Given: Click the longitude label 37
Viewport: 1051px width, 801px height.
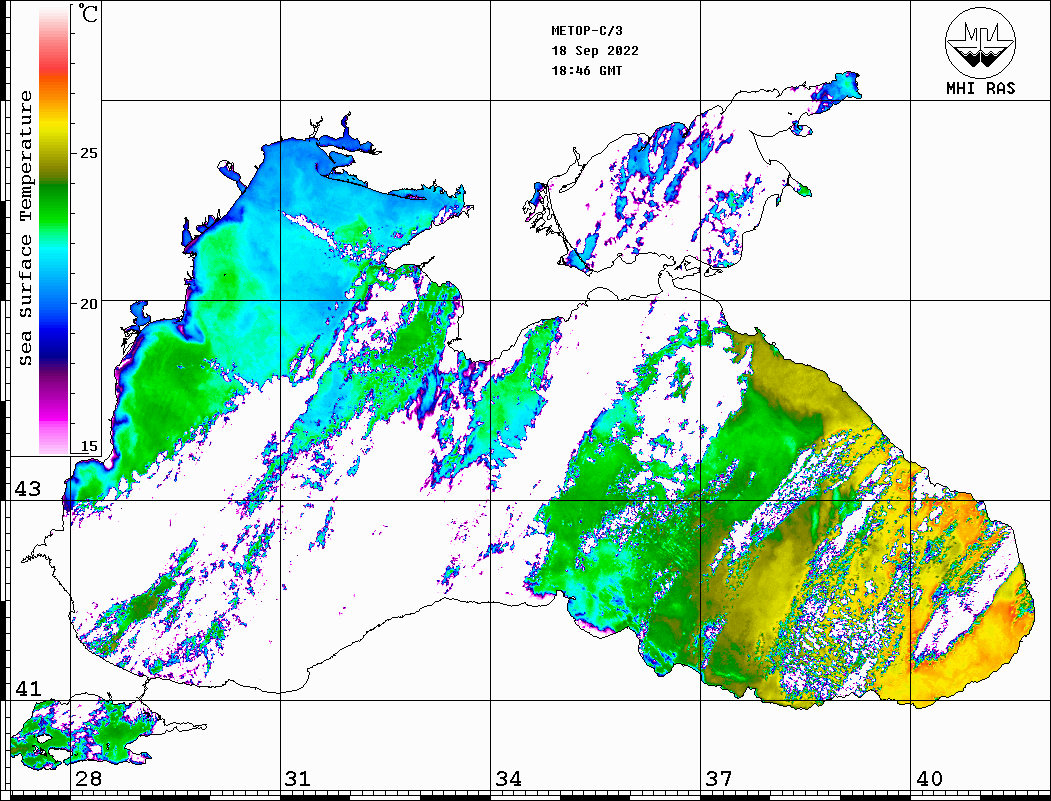Looking at the screenshot, I should coord(719,779).
